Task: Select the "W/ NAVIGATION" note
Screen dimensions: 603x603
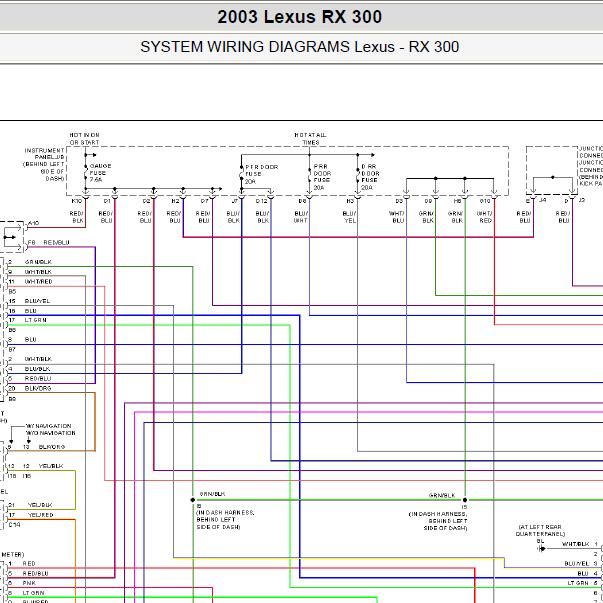Action: [48, 426]
